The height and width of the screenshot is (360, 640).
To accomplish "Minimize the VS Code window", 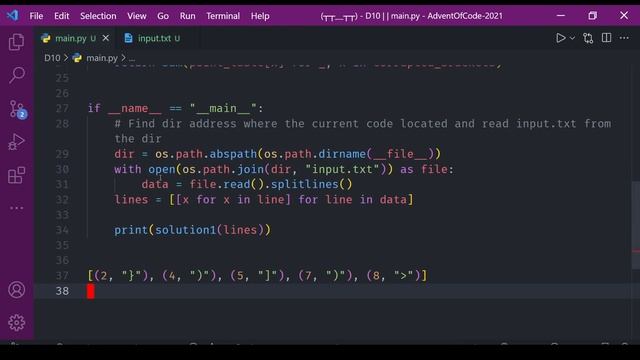I will (561, 16).
